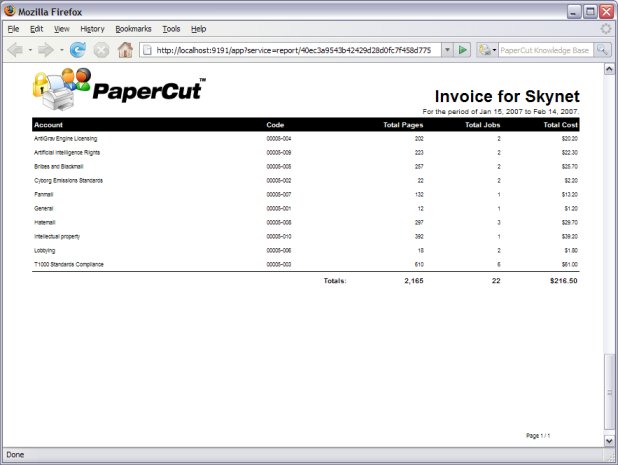Click the invoice period date text
Image resolution: width=618 pixels, height=465 pixels.
tap(501, 112)
